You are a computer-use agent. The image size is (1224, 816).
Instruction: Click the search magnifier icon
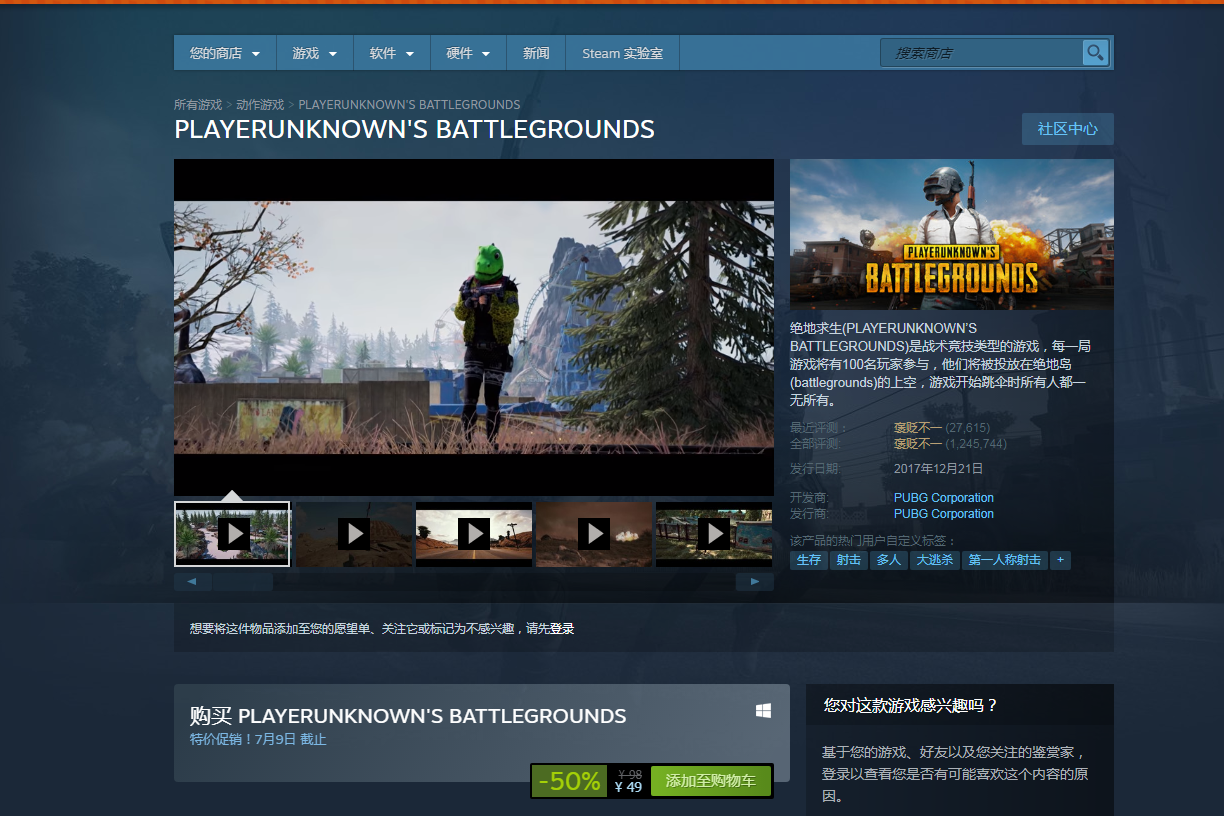pos(1095,53)
